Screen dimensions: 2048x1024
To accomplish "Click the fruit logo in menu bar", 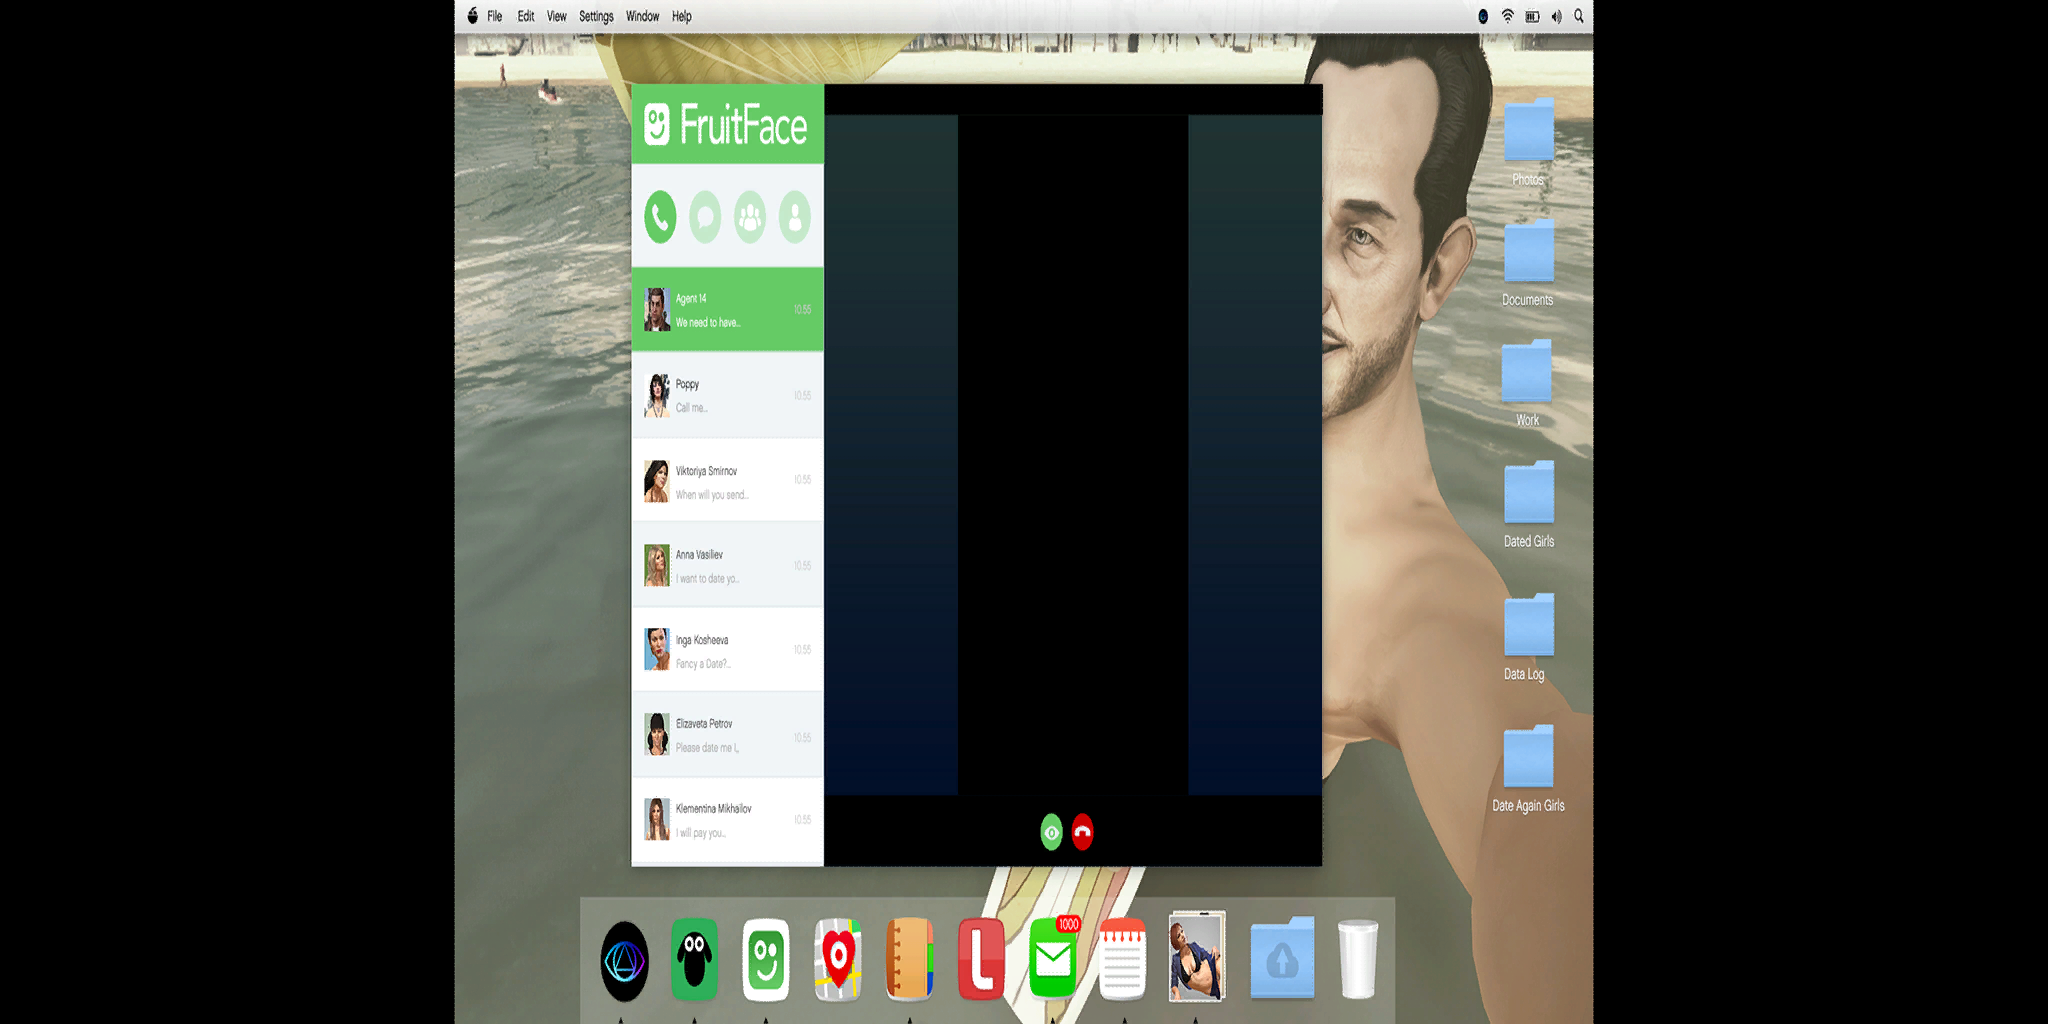I will 473,15.
